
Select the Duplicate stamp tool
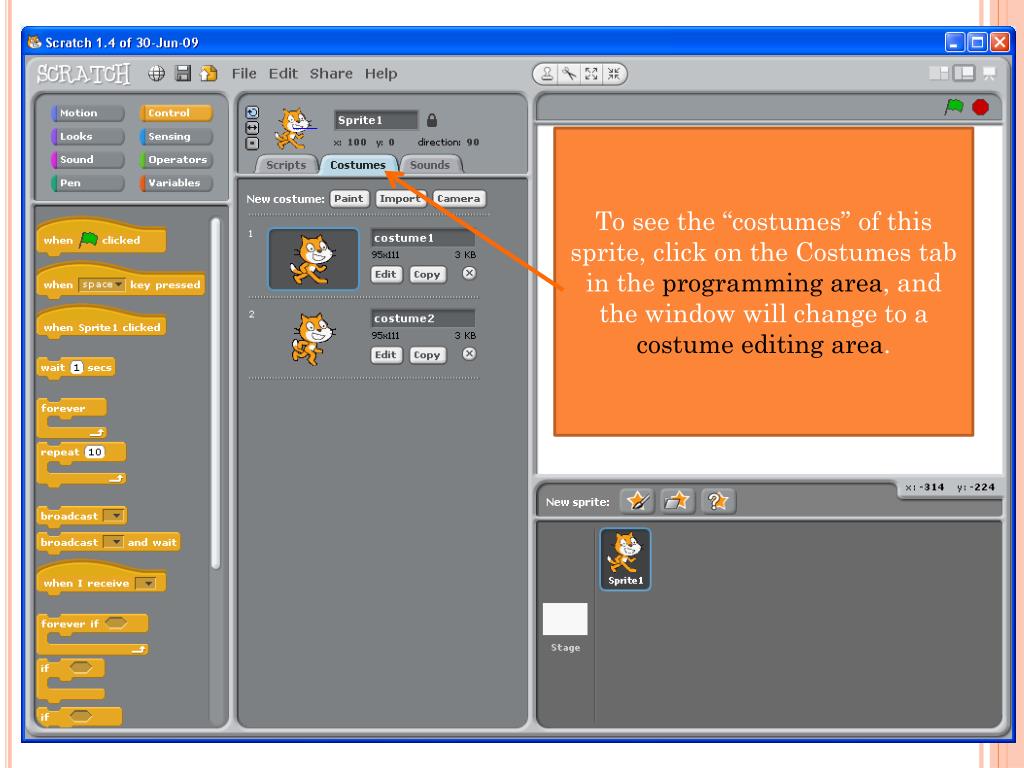(x=547, y=74)
